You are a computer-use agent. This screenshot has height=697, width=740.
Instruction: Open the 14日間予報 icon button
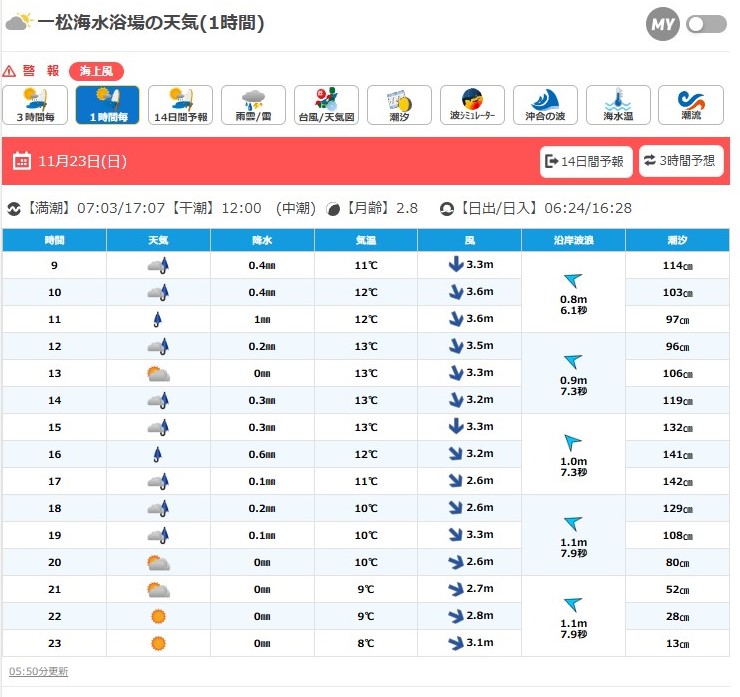coord(181,105)
